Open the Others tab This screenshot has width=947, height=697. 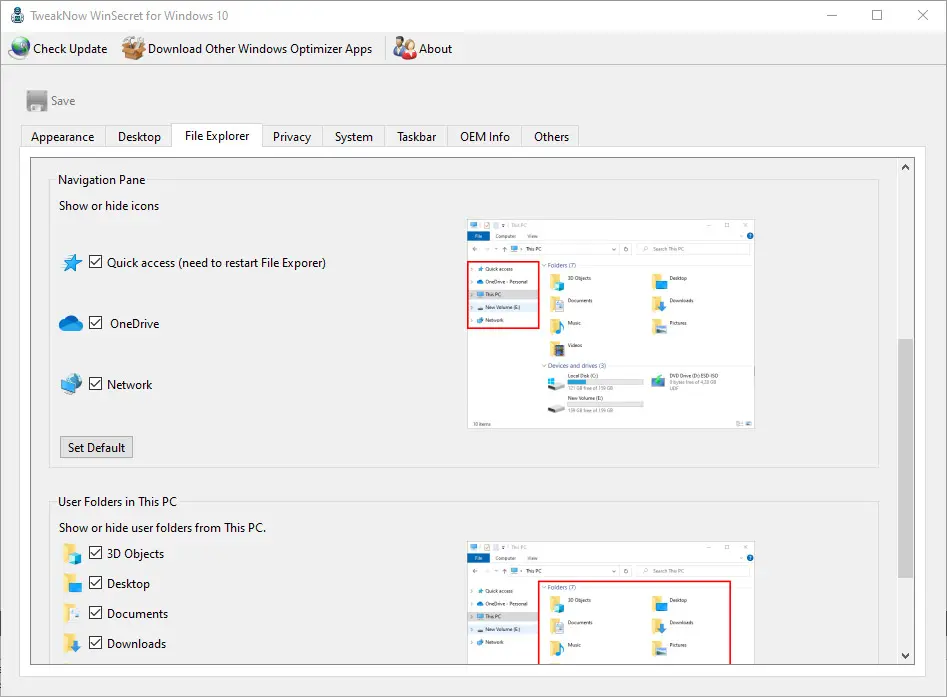[551, 137]
